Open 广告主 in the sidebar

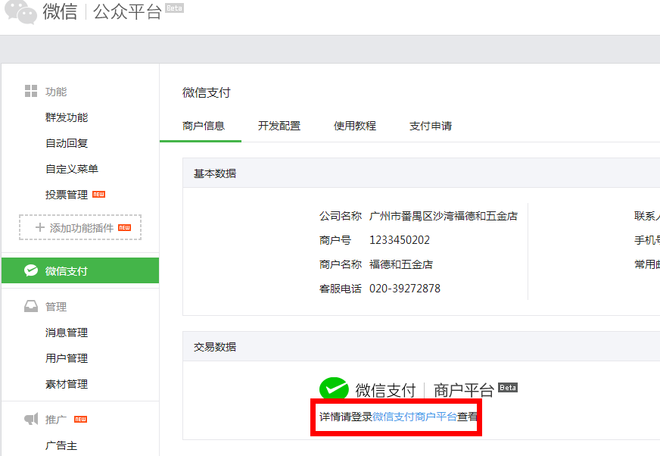click(61, 445)
